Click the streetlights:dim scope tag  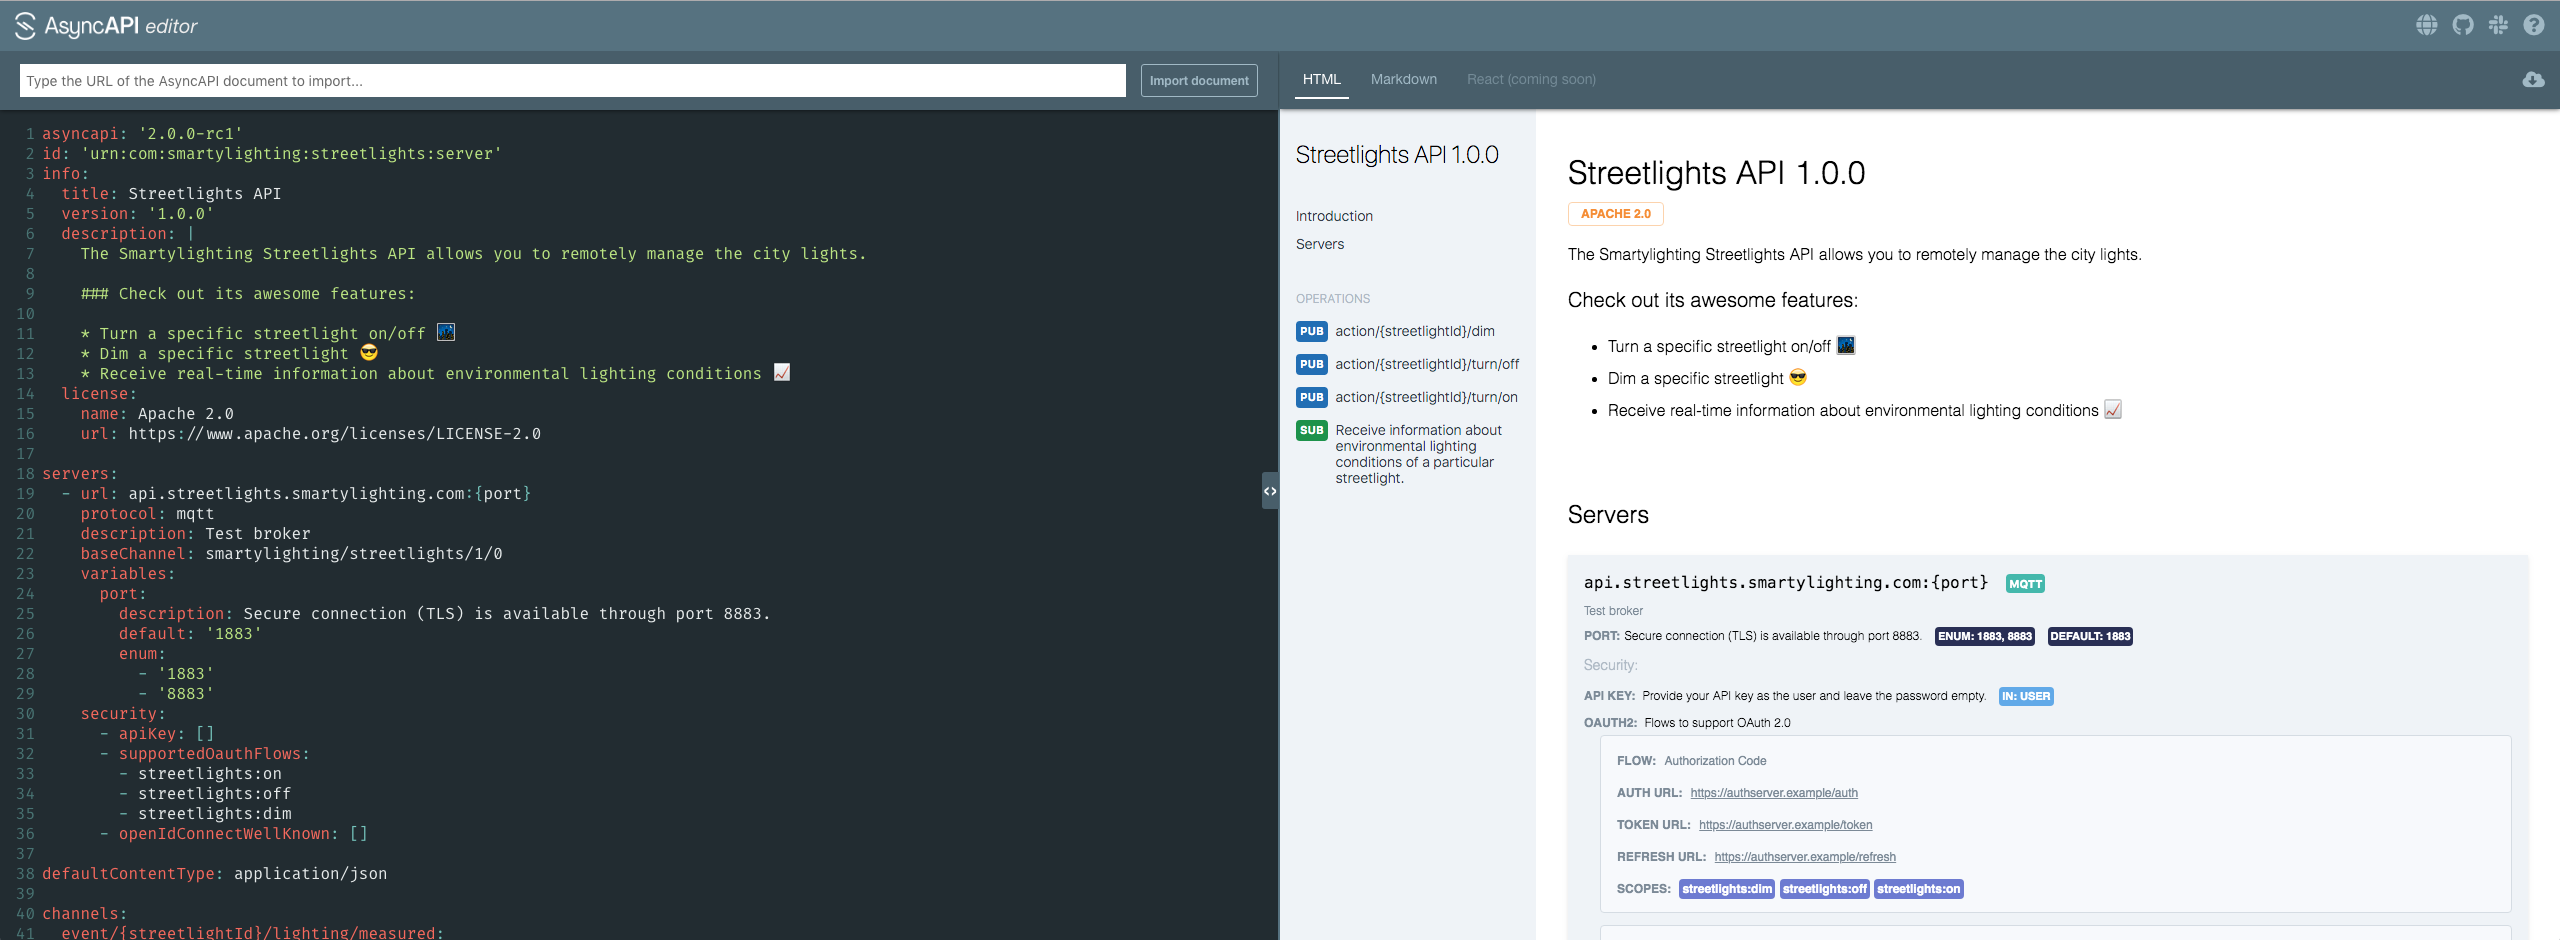click(x=1727, y=889)
